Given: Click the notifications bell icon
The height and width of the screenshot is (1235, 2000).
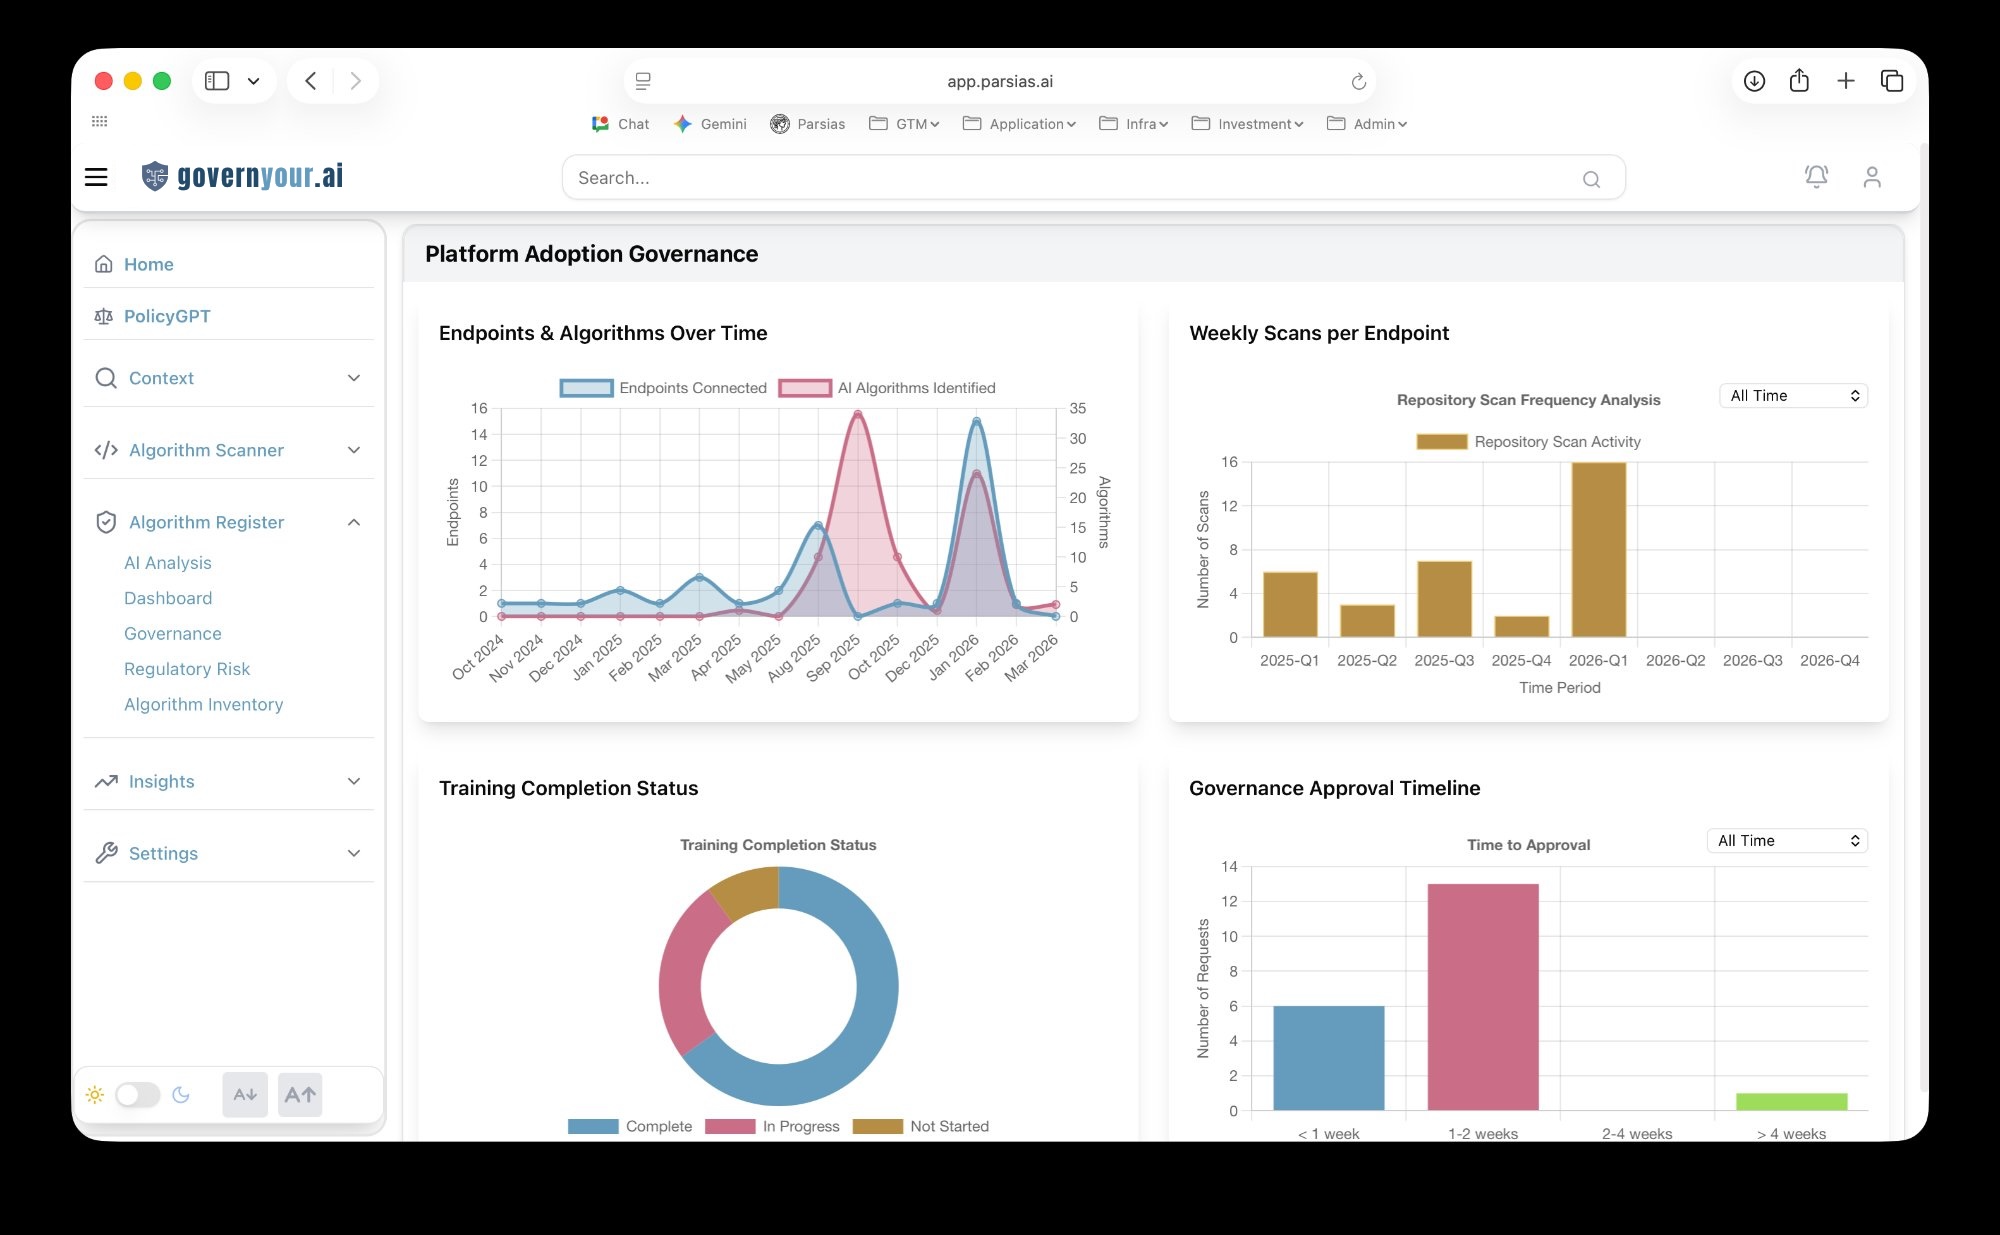Looking at the screenshot, I should point(1816,177).
